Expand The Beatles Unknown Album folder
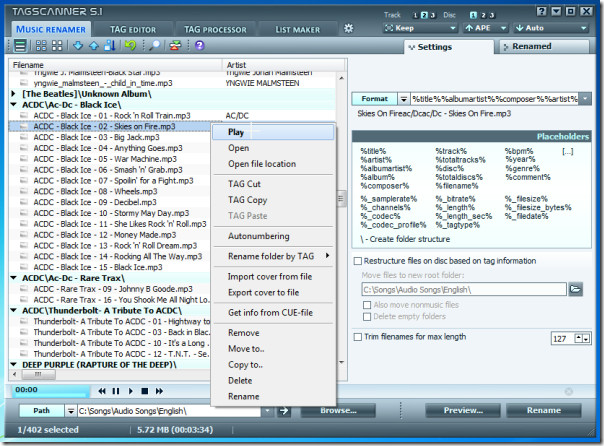604x446 pixels. tap(13, 94)
